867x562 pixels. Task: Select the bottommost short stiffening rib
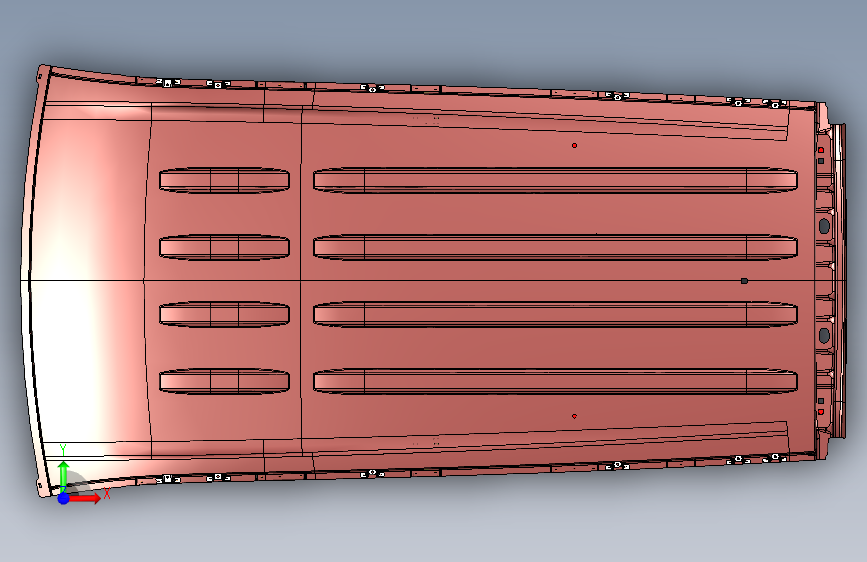(224, 382)
